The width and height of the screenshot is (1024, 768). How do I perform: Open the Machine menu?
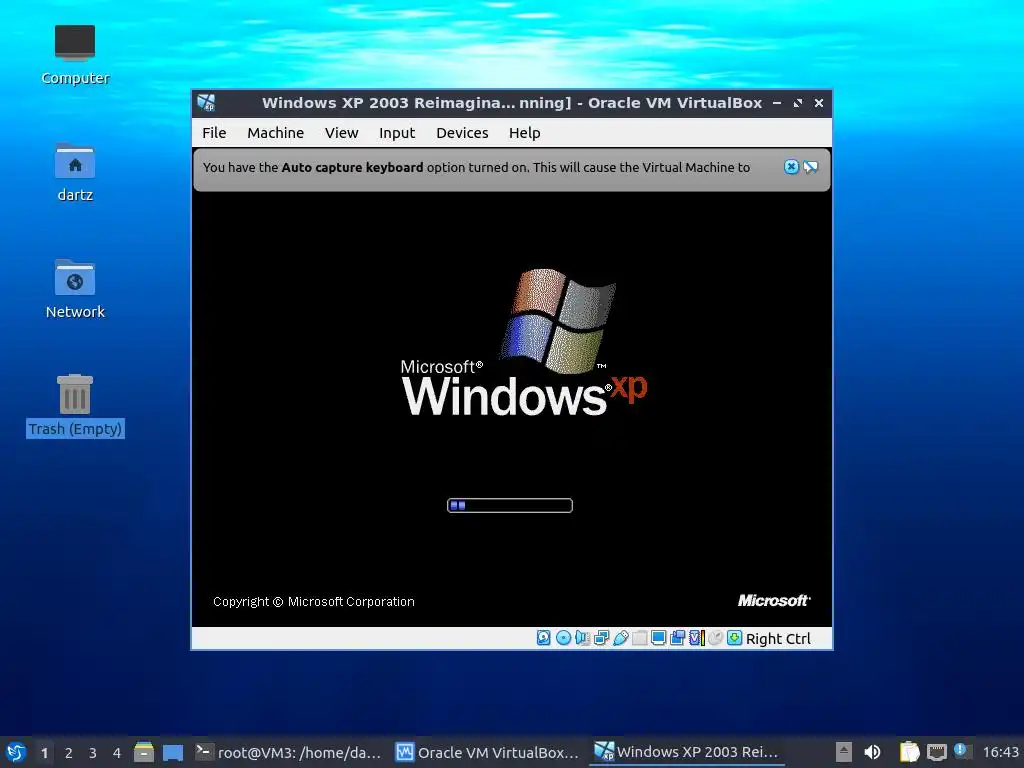point(276,133)
